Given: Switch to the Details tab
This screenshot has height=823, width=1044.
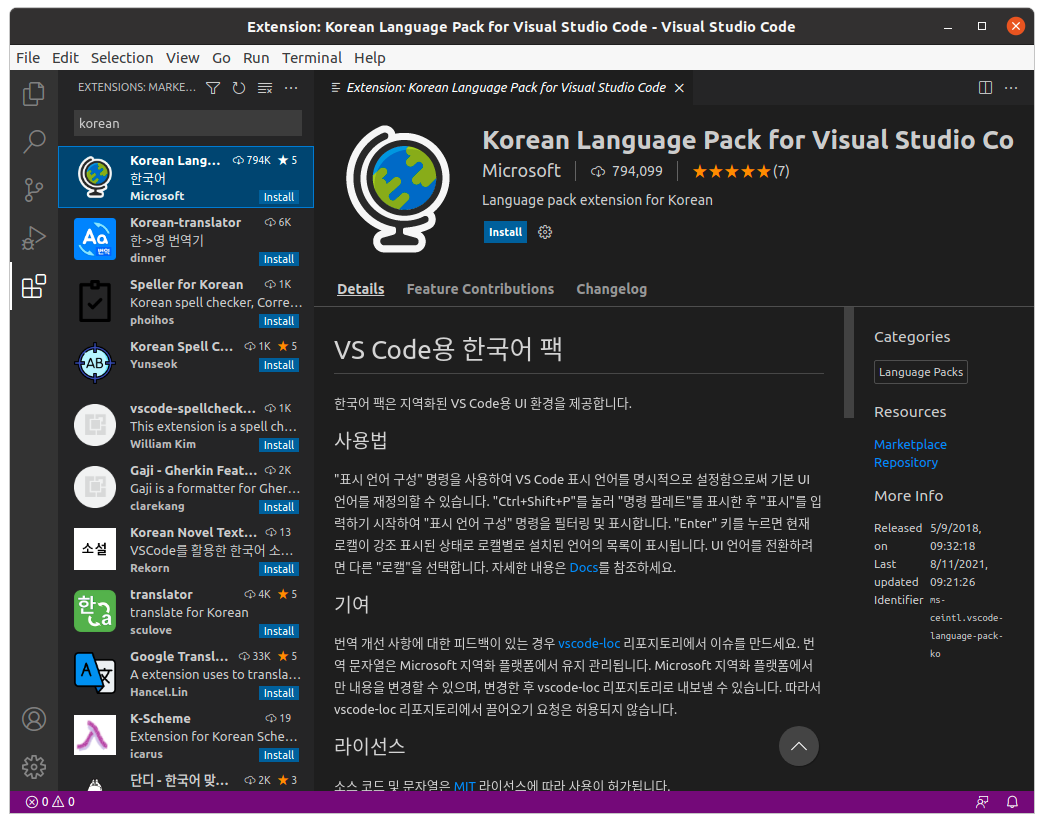Looking at the screenshot, I should [x=360, y=289].
